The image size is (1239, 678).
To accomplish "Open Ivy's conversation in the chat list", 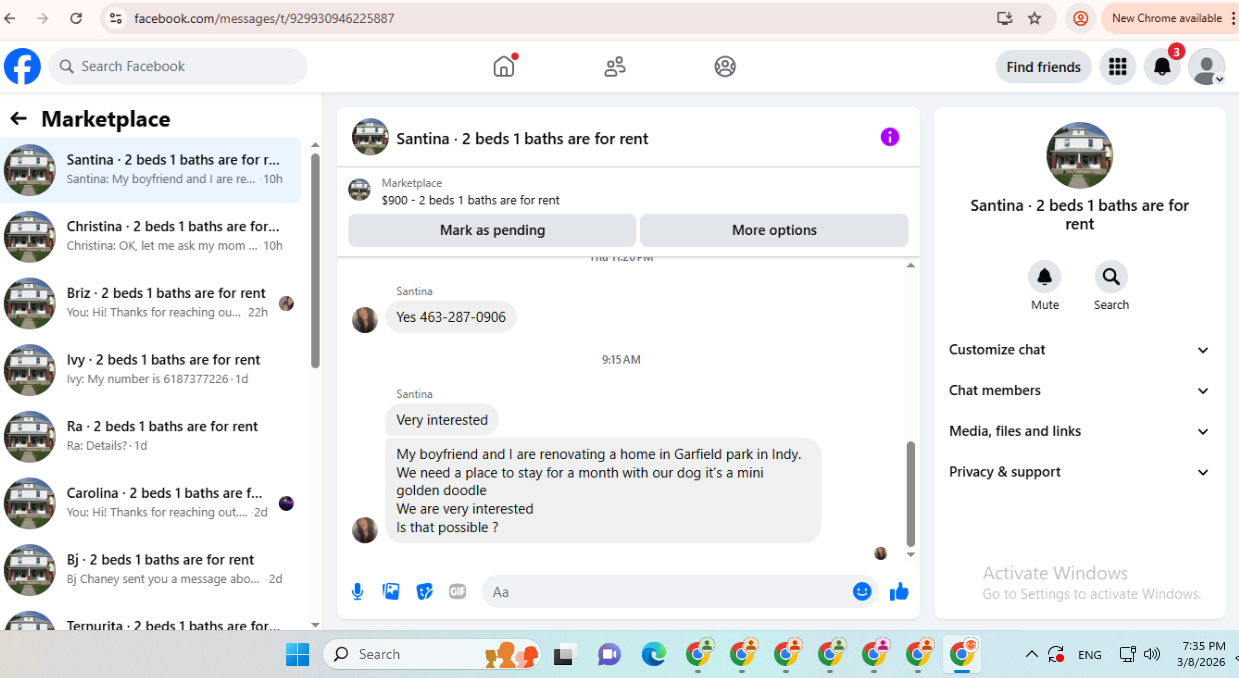I will (x=150, y=370).
